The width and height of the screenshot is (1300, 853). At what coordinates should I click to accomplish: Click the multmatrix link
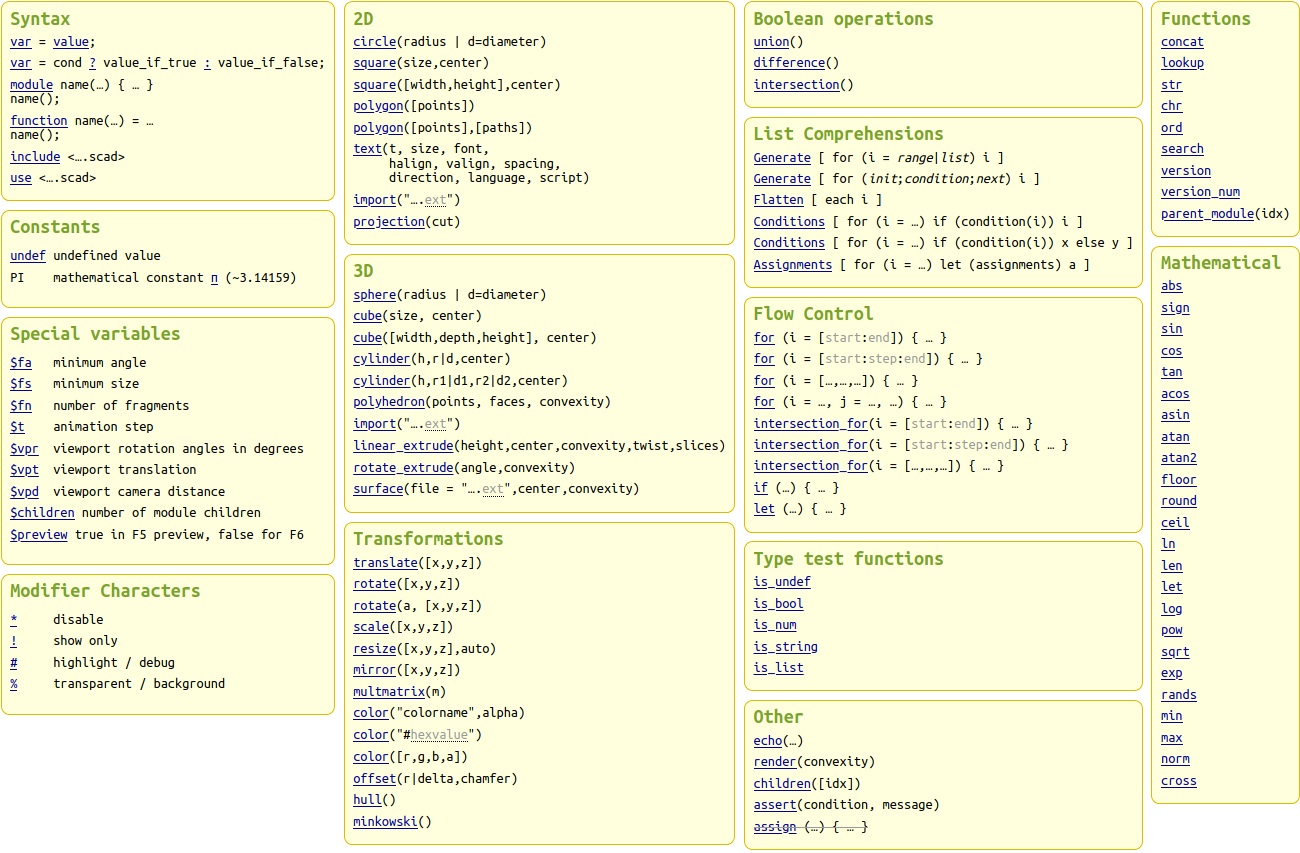[389, 692]
